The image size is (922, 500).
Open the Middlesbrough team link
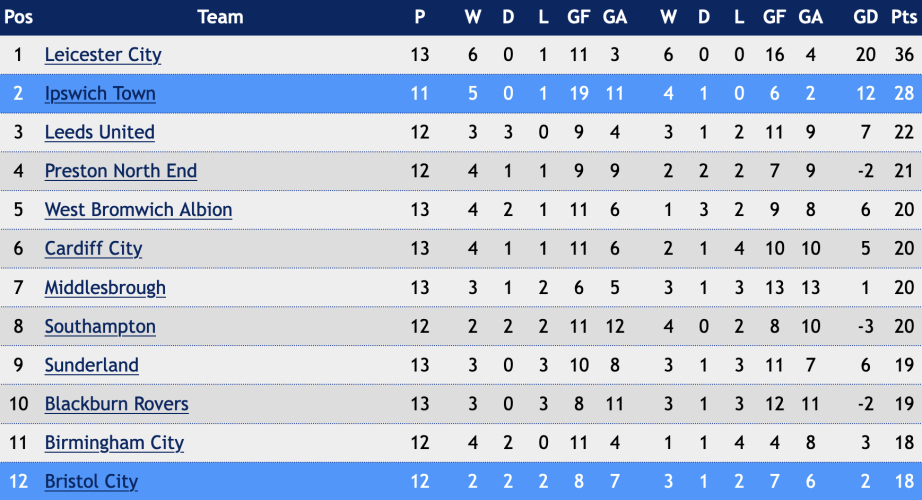(x=105, y=288)
